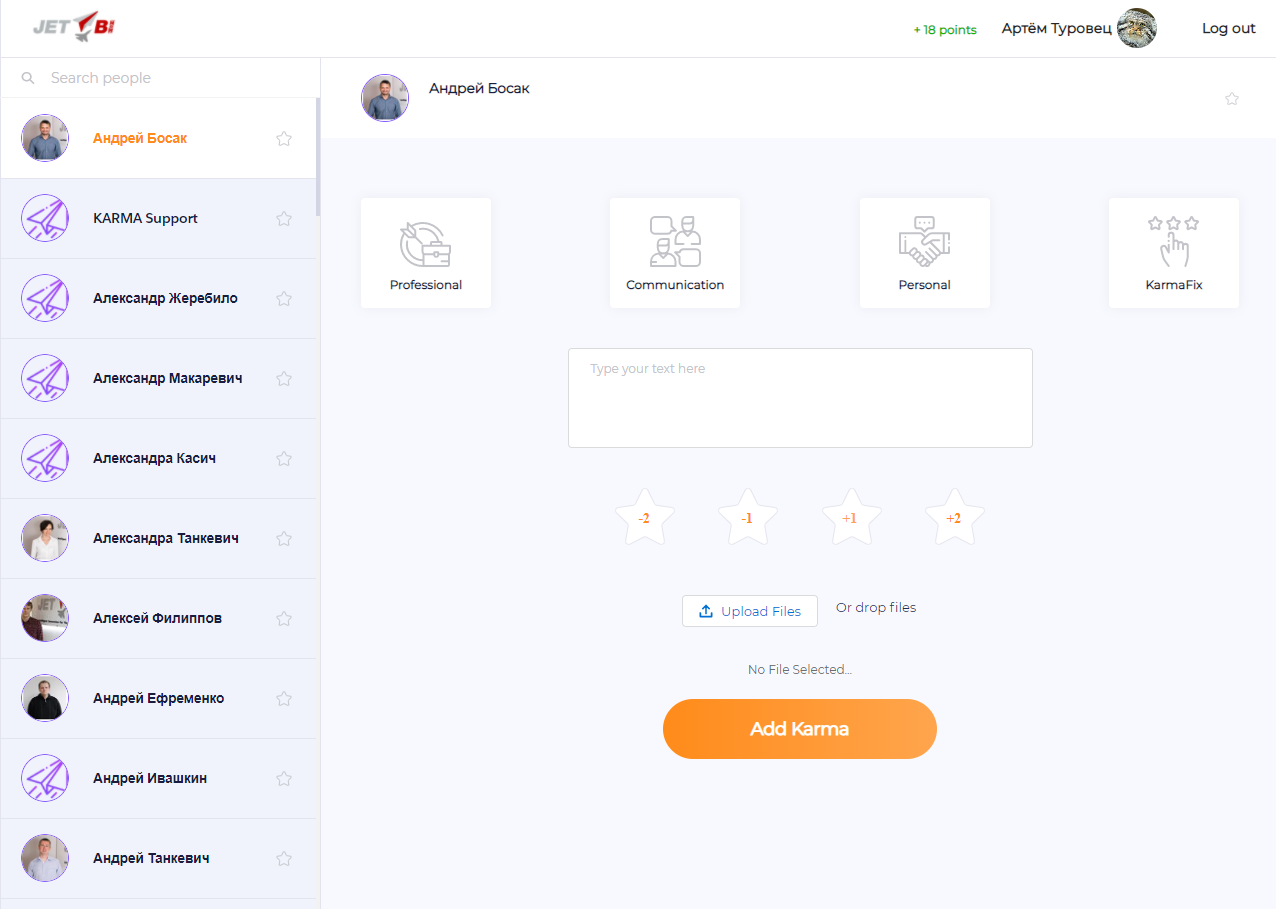Select the Professional category icon
Image resolution: width=1276 pixels, height=909 pixels.
(426, 244)
